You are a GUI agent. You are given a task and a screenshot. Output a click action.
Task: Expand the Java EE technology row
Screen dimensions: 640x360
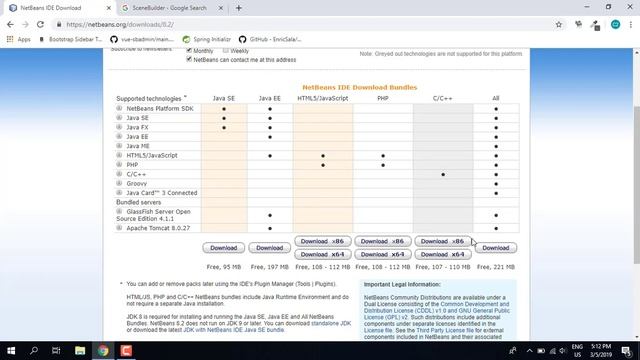(x=119, y=136)
